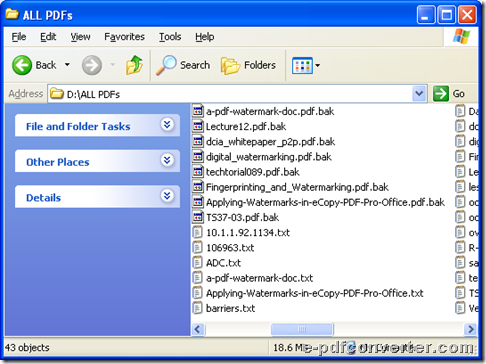This screenshot has height=364, width=486.
Task: Select icon of 106963.txt
Action: click(198, 247)
